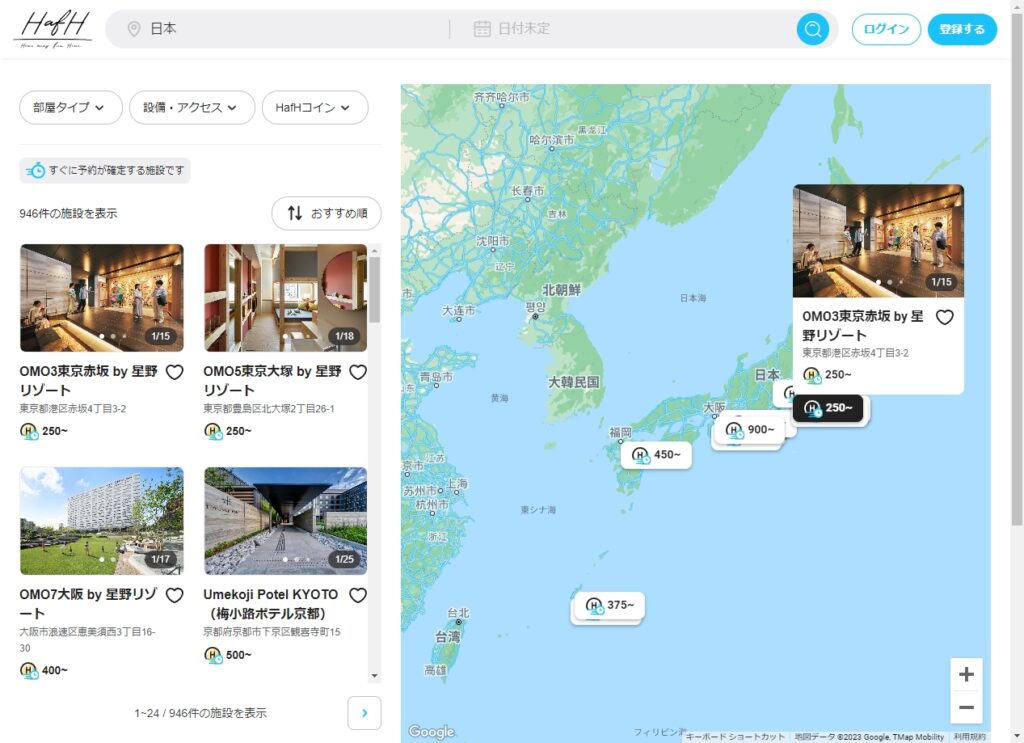Favorite OMO3東京赤坂 in the list with heart
The height and width of the screenshot is (743, 1024).
point(174,372)
